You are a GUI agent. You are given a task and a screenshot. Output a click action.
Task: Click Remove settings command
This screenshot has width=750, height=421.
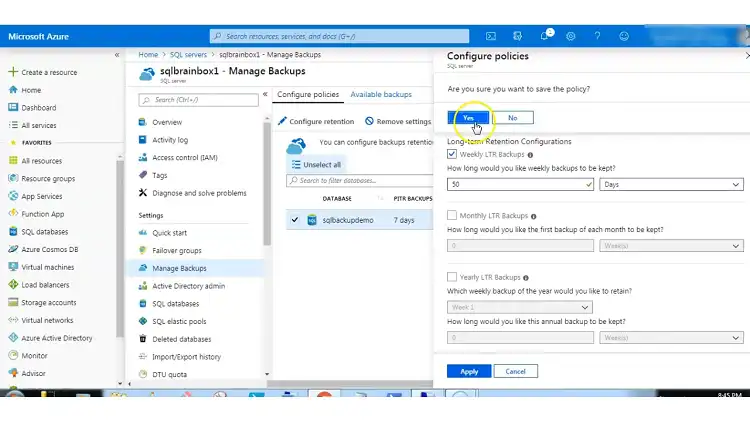click(x=398, y=122)
